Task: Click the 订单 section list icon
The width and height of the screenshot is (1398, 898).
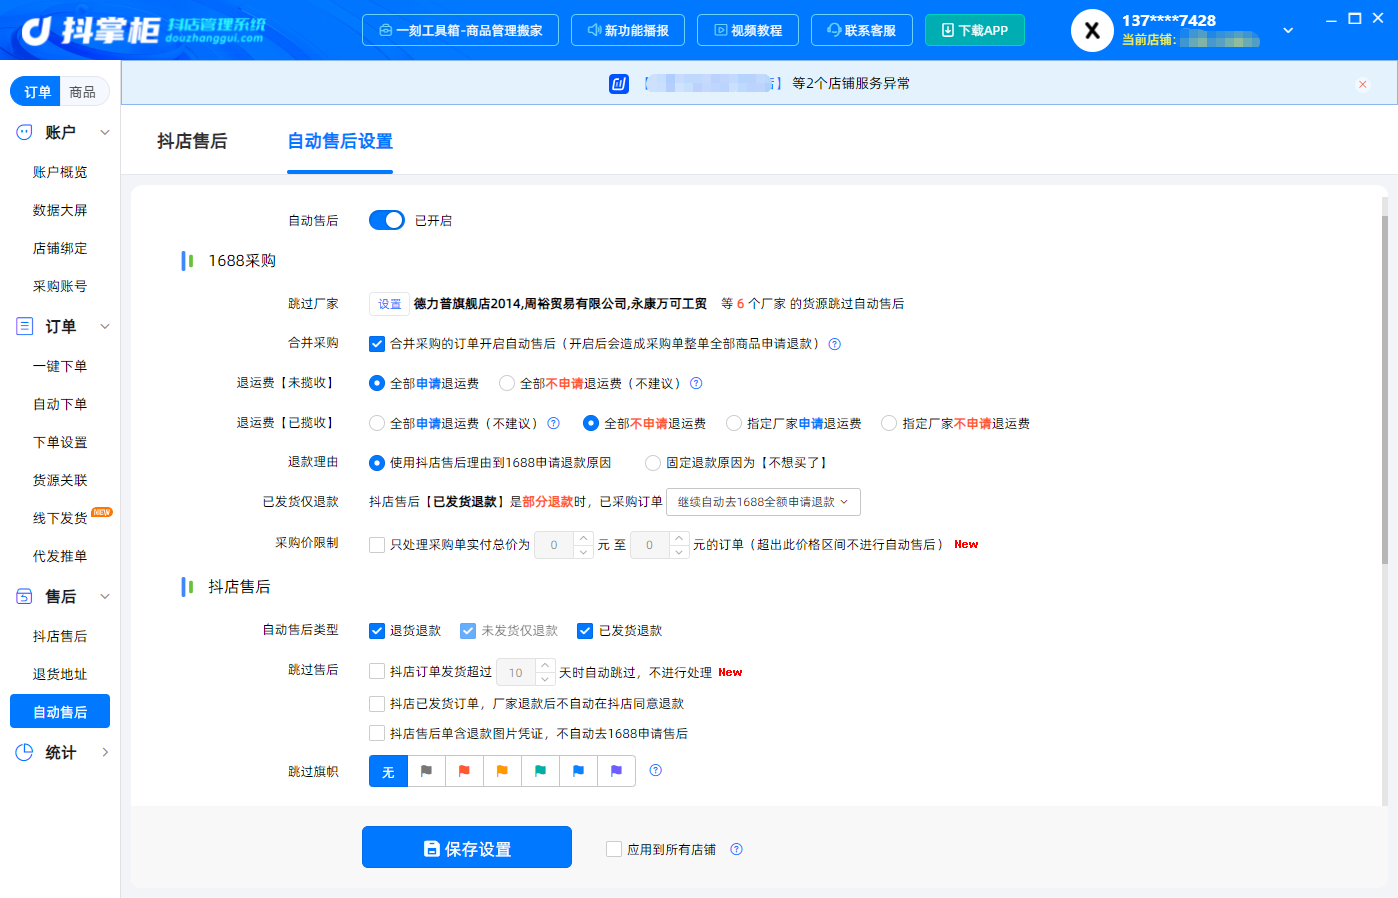Action: point(24,326)
